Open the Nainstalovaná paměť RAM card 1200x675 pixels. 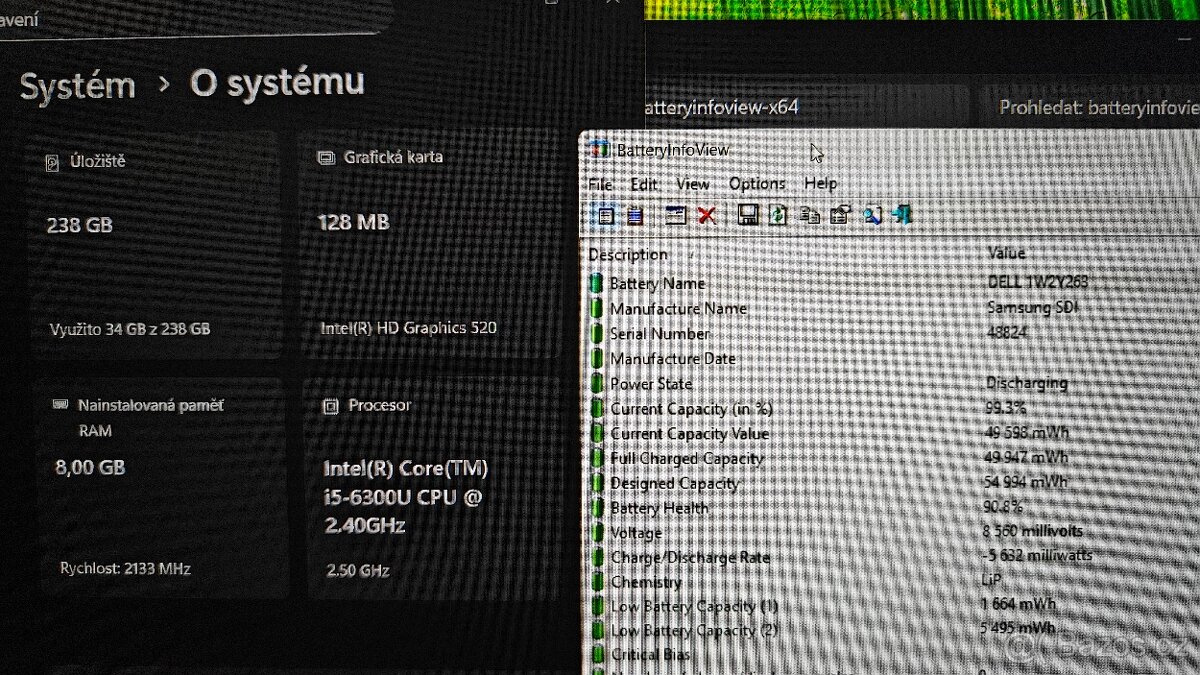(162, 488)
